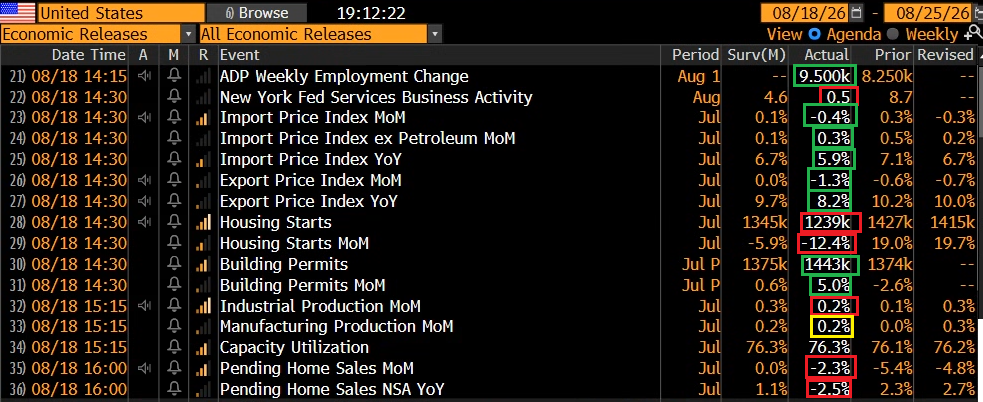Click the relevance bars icon for Industrial Production MoM
The image size is (983, 402).
[203, 306]
